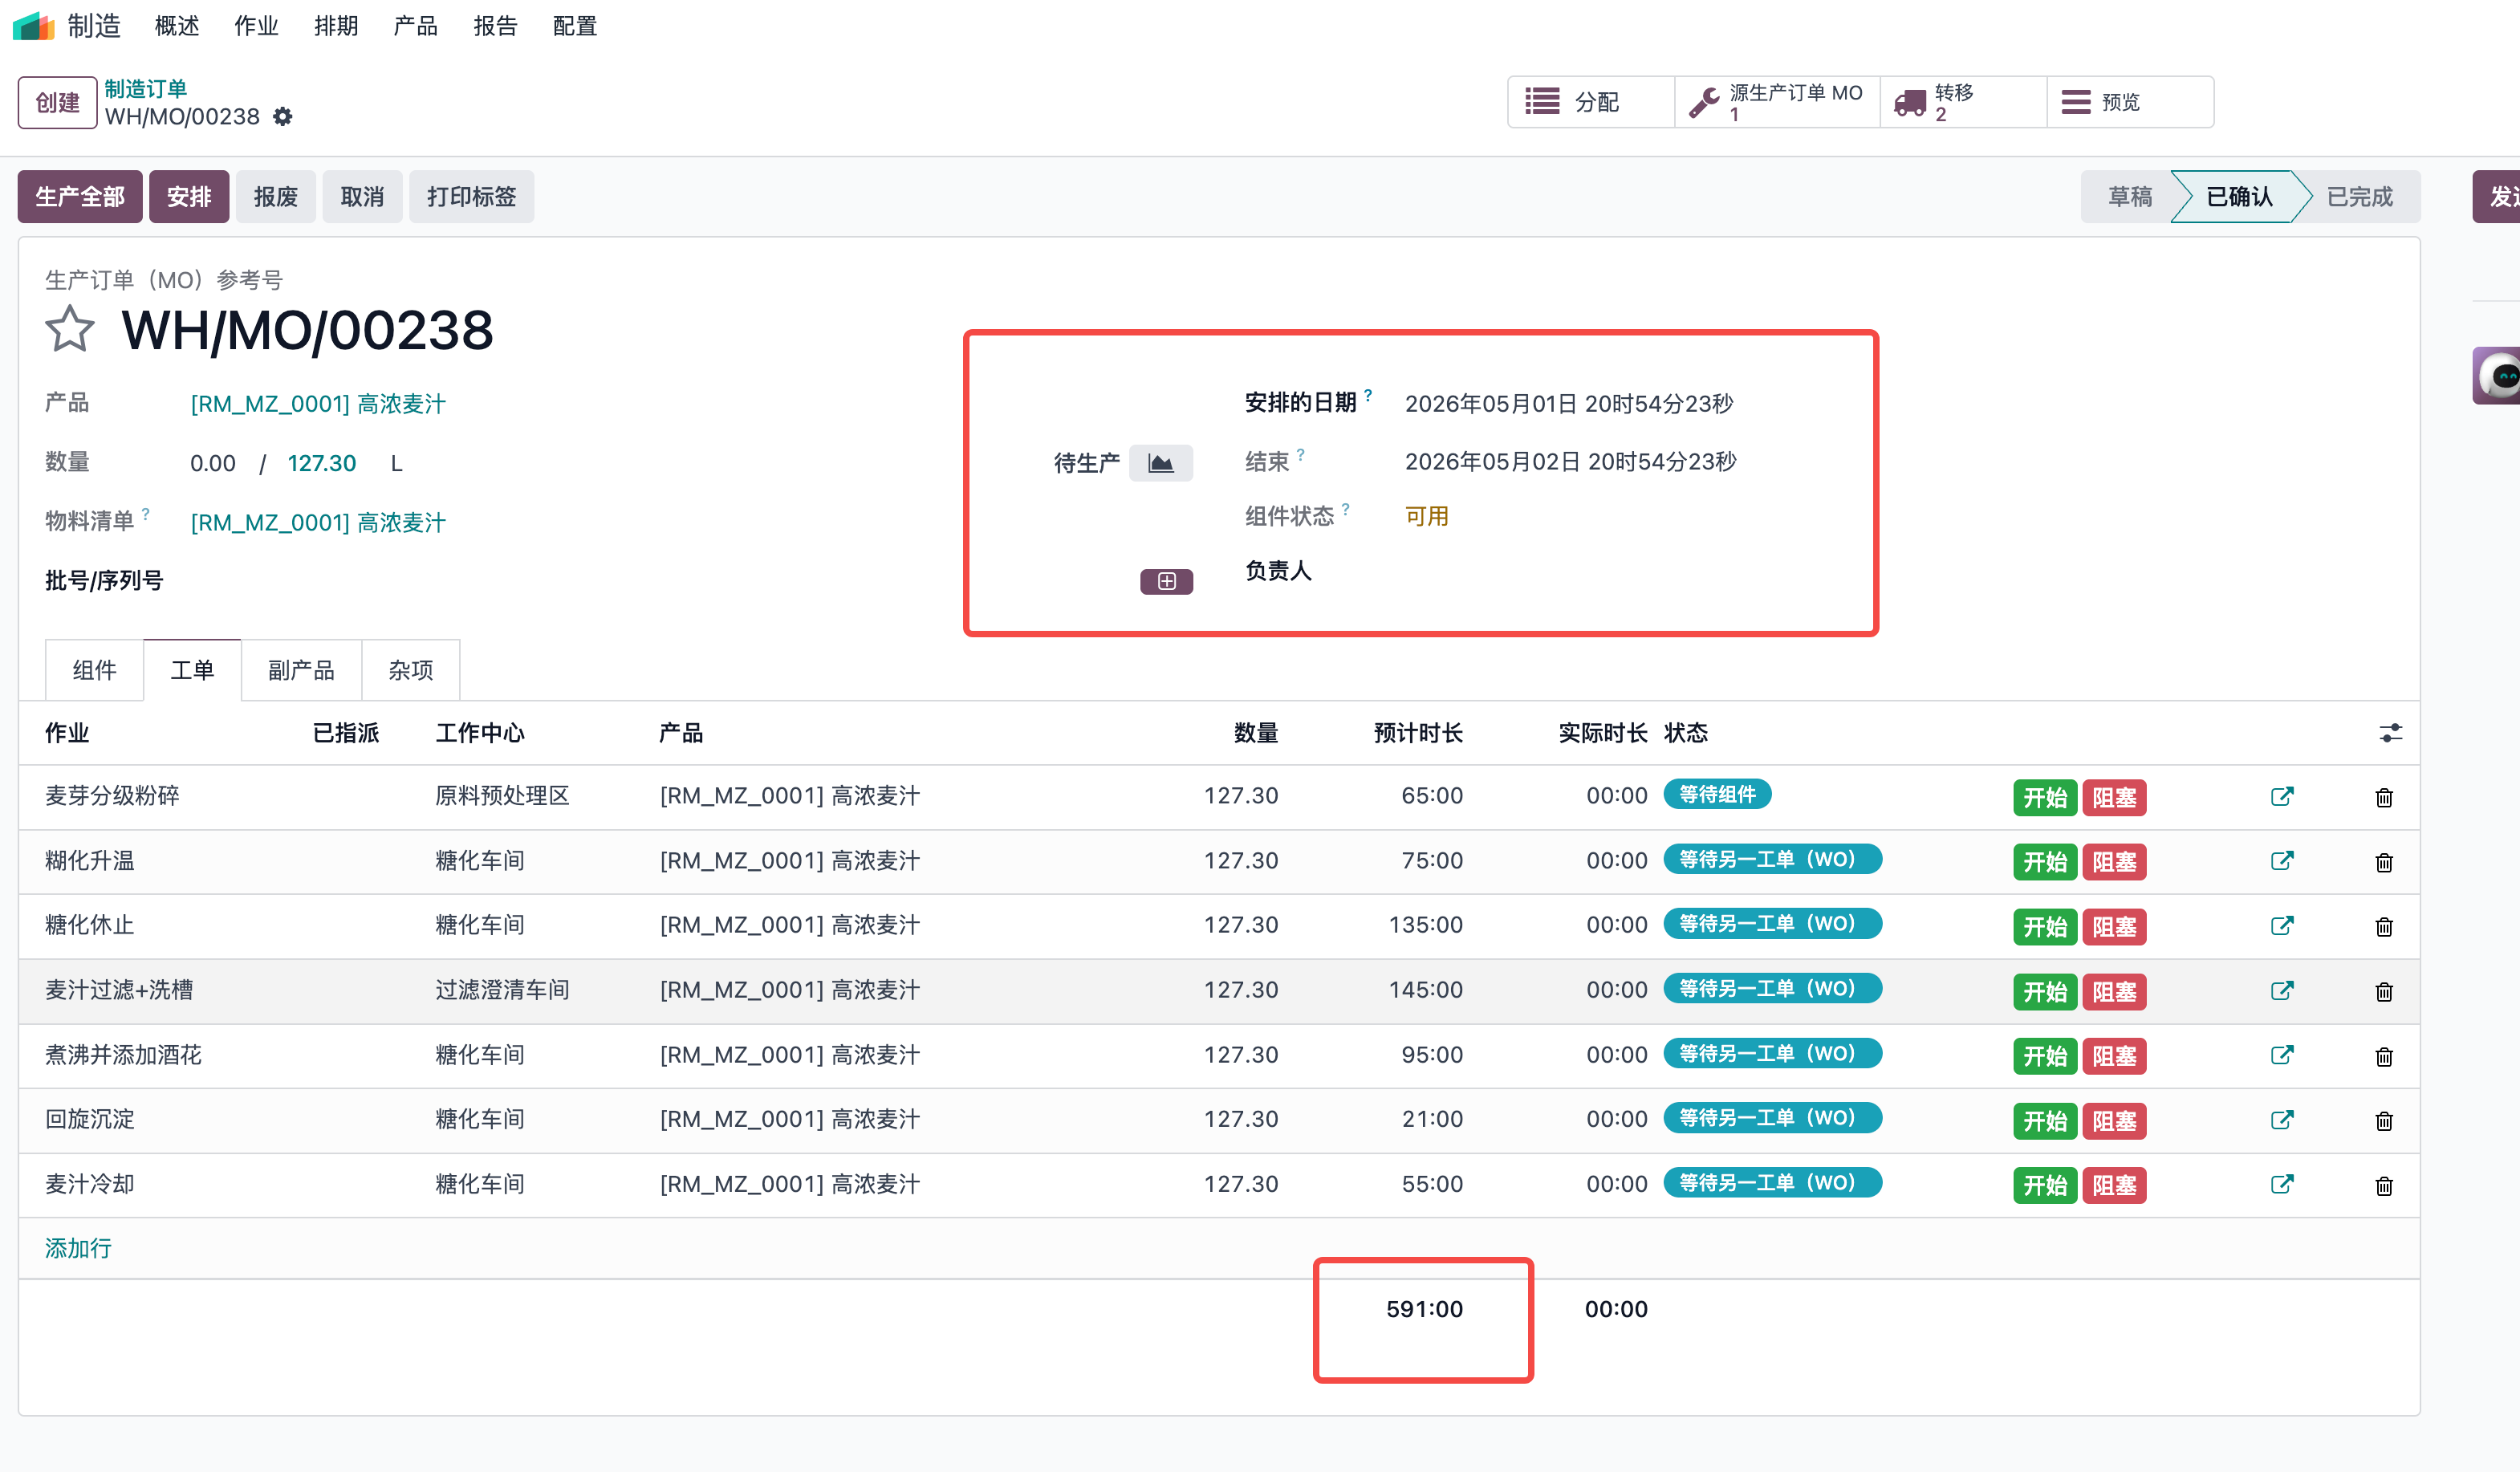Delete the 麦汁冷却 work order row

(x=2384, y=1186)
